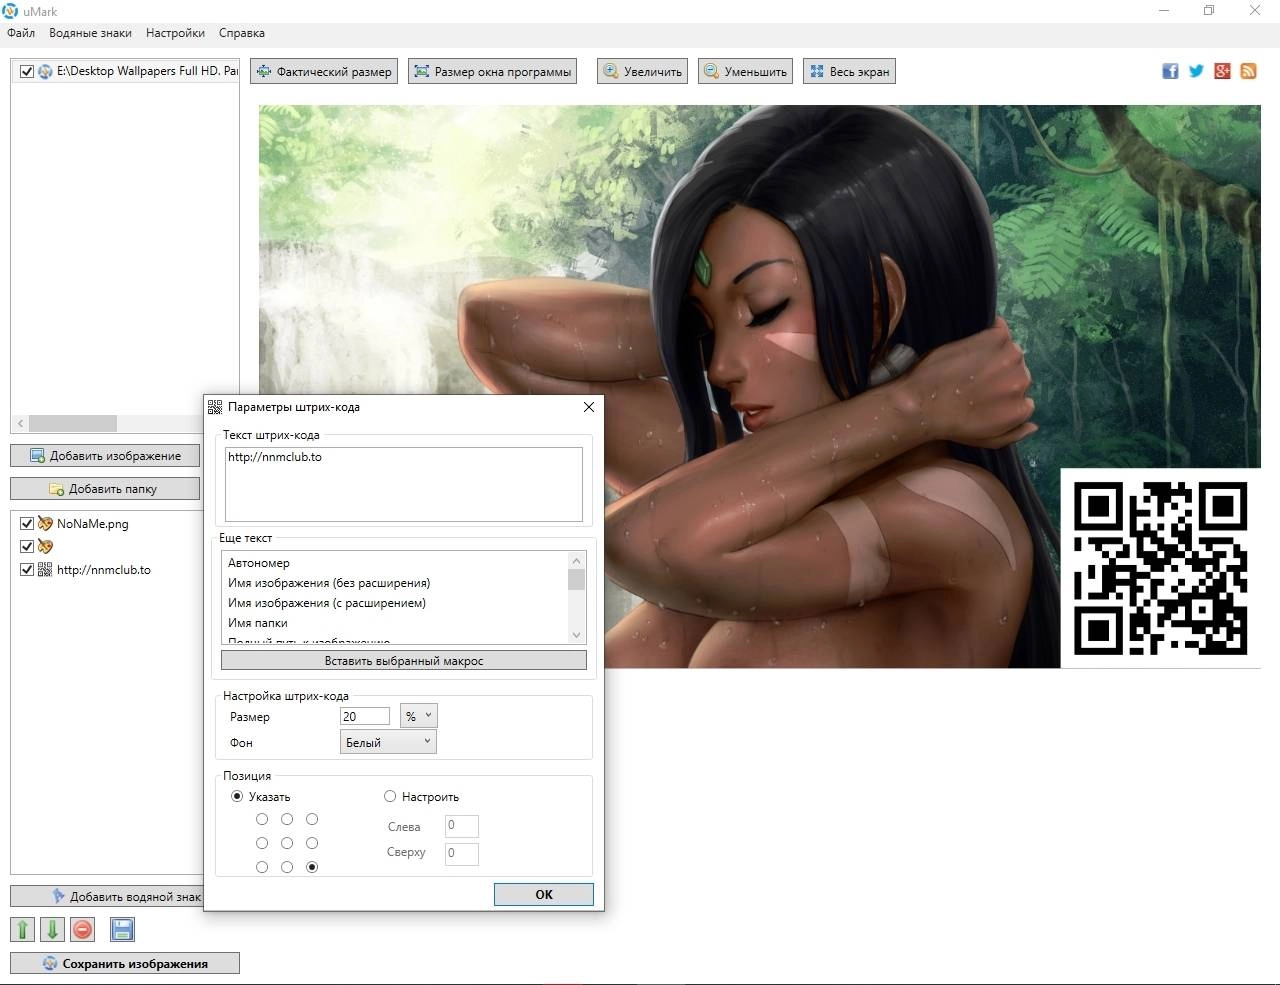Image resolution: width=1280 pixels, height=985 pixels.
Task: Show image at actual size
Action: pyautogui.click(x=324, y=71)
